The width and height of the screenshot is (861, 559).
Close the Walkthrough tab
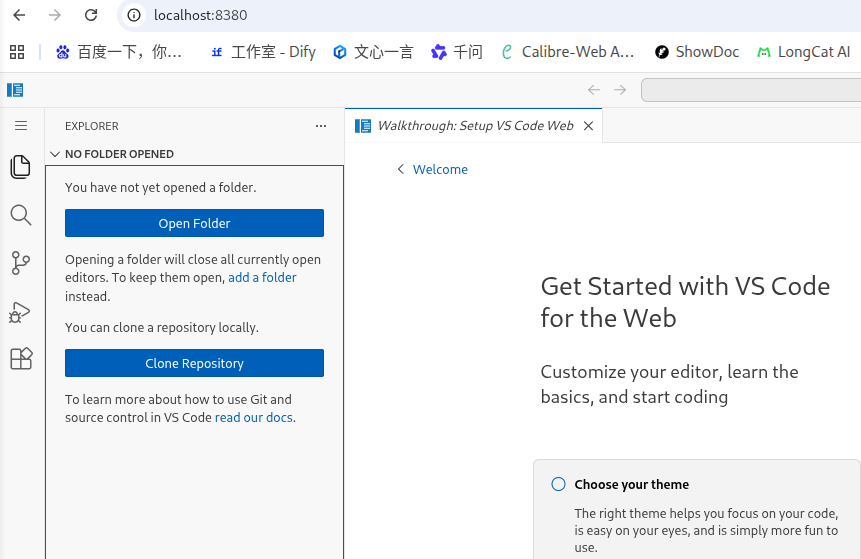588,126
